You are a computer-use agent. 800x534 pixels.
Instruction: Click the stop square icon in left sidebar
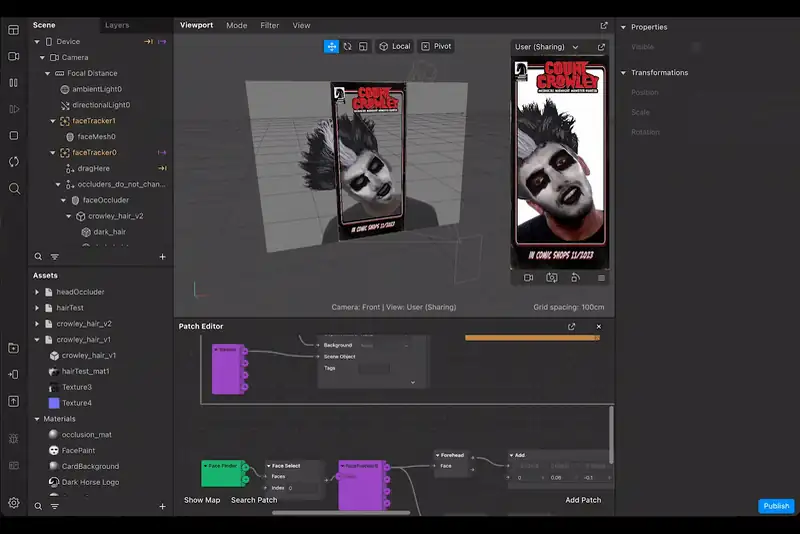(x=14, y=136)
